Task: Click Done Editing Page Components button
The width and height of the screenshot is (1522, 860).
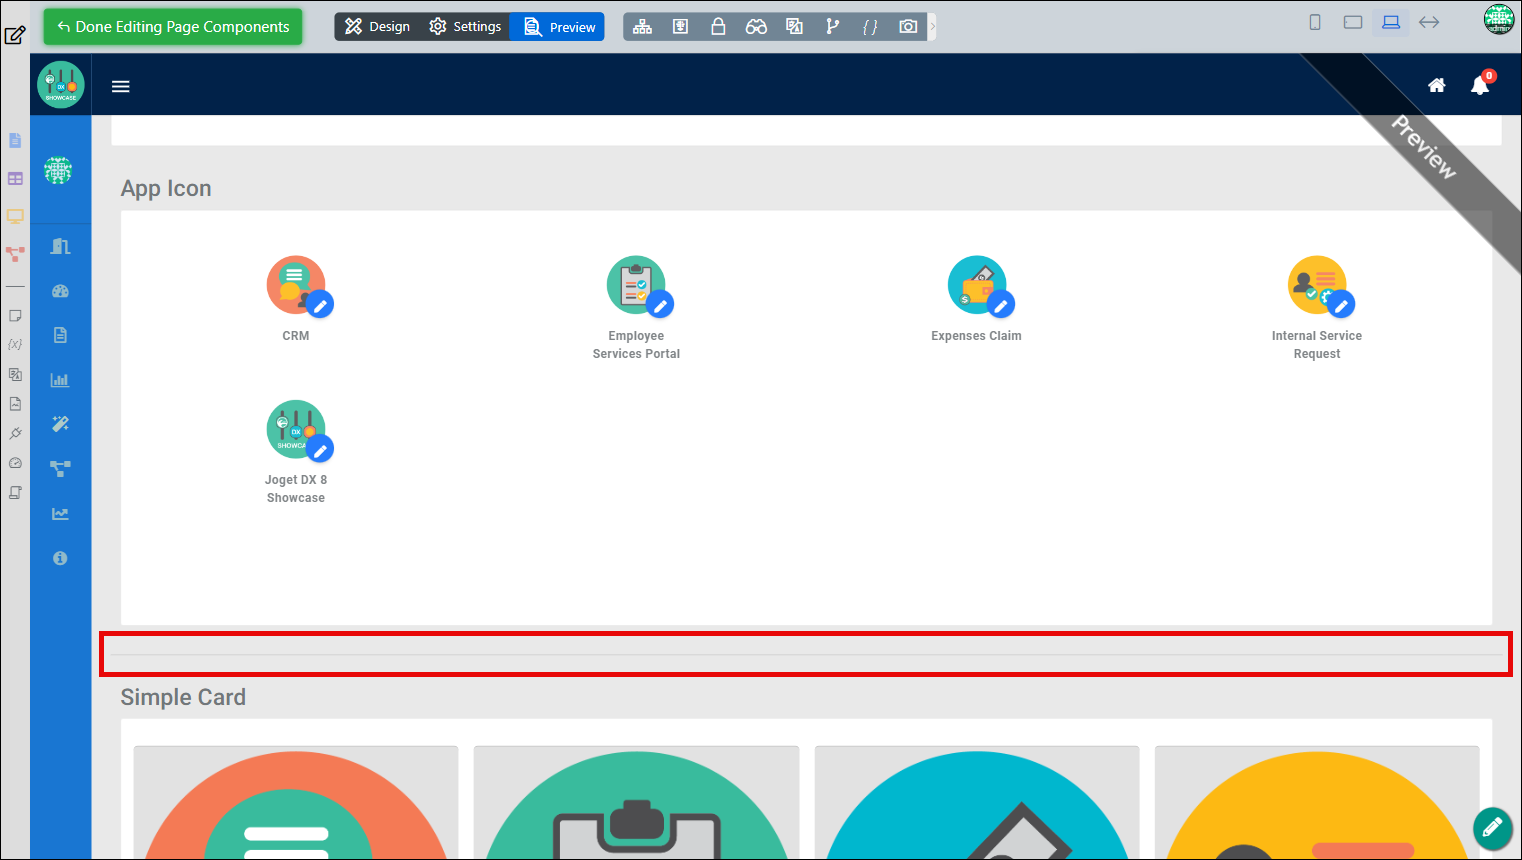Action: (172, 27)
